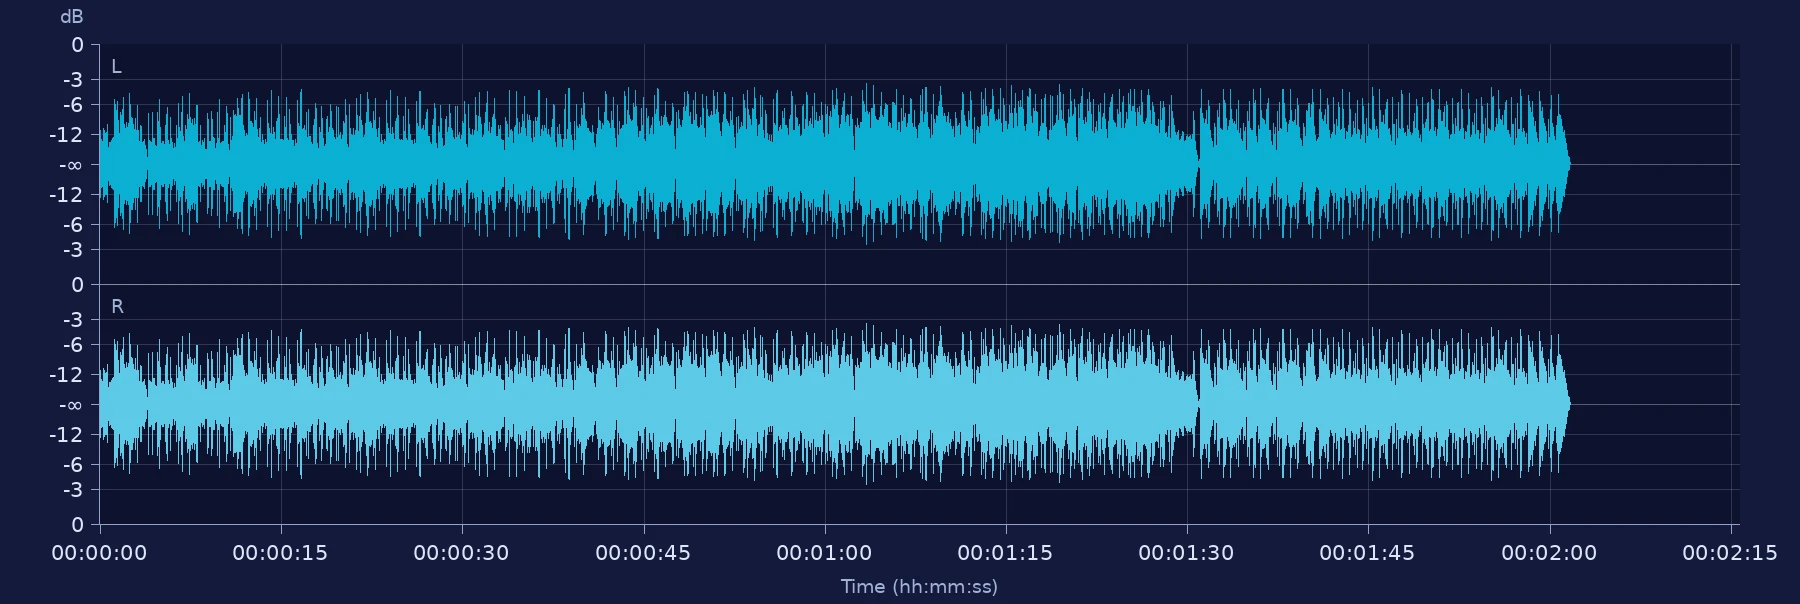1800x604 pixels.
Task: Click the 00:02:00 time ruler mark
Action: (x=1549, y=553)
